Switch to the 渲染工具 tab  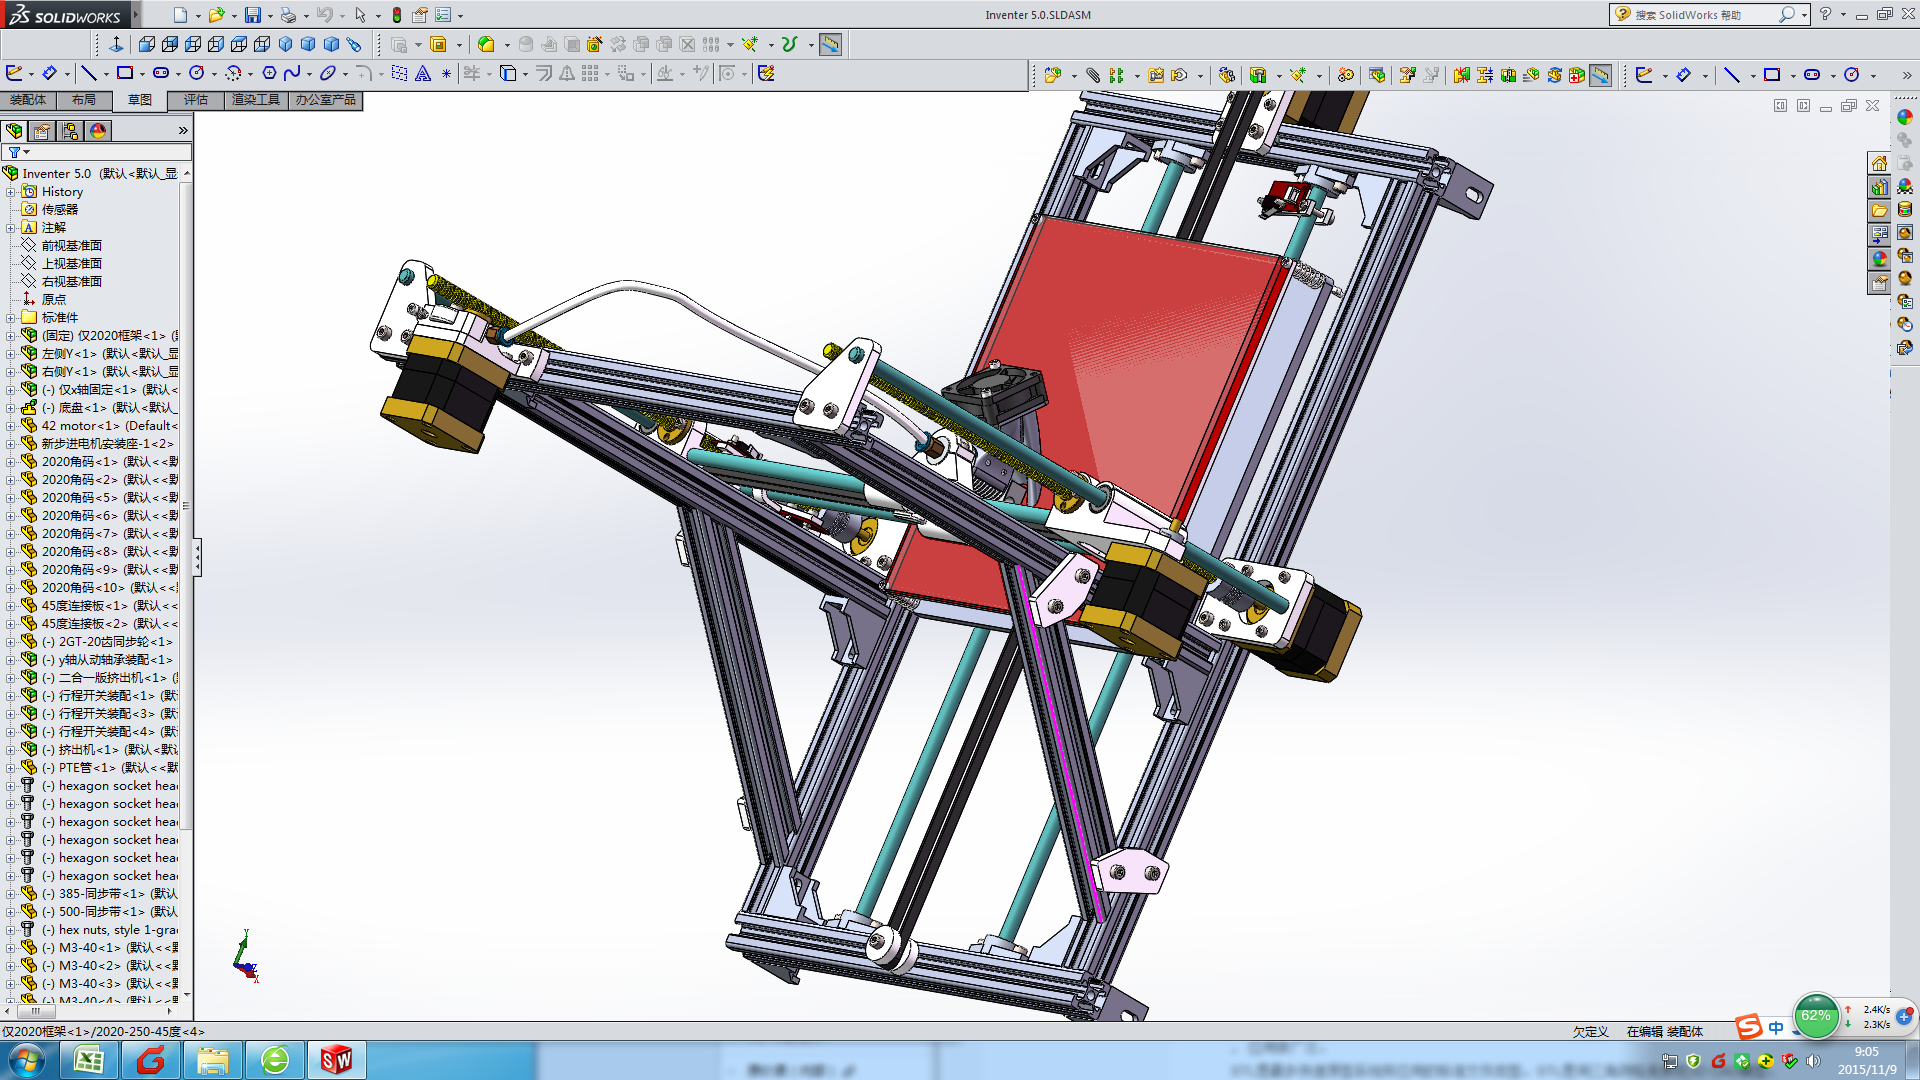point(256,100)
